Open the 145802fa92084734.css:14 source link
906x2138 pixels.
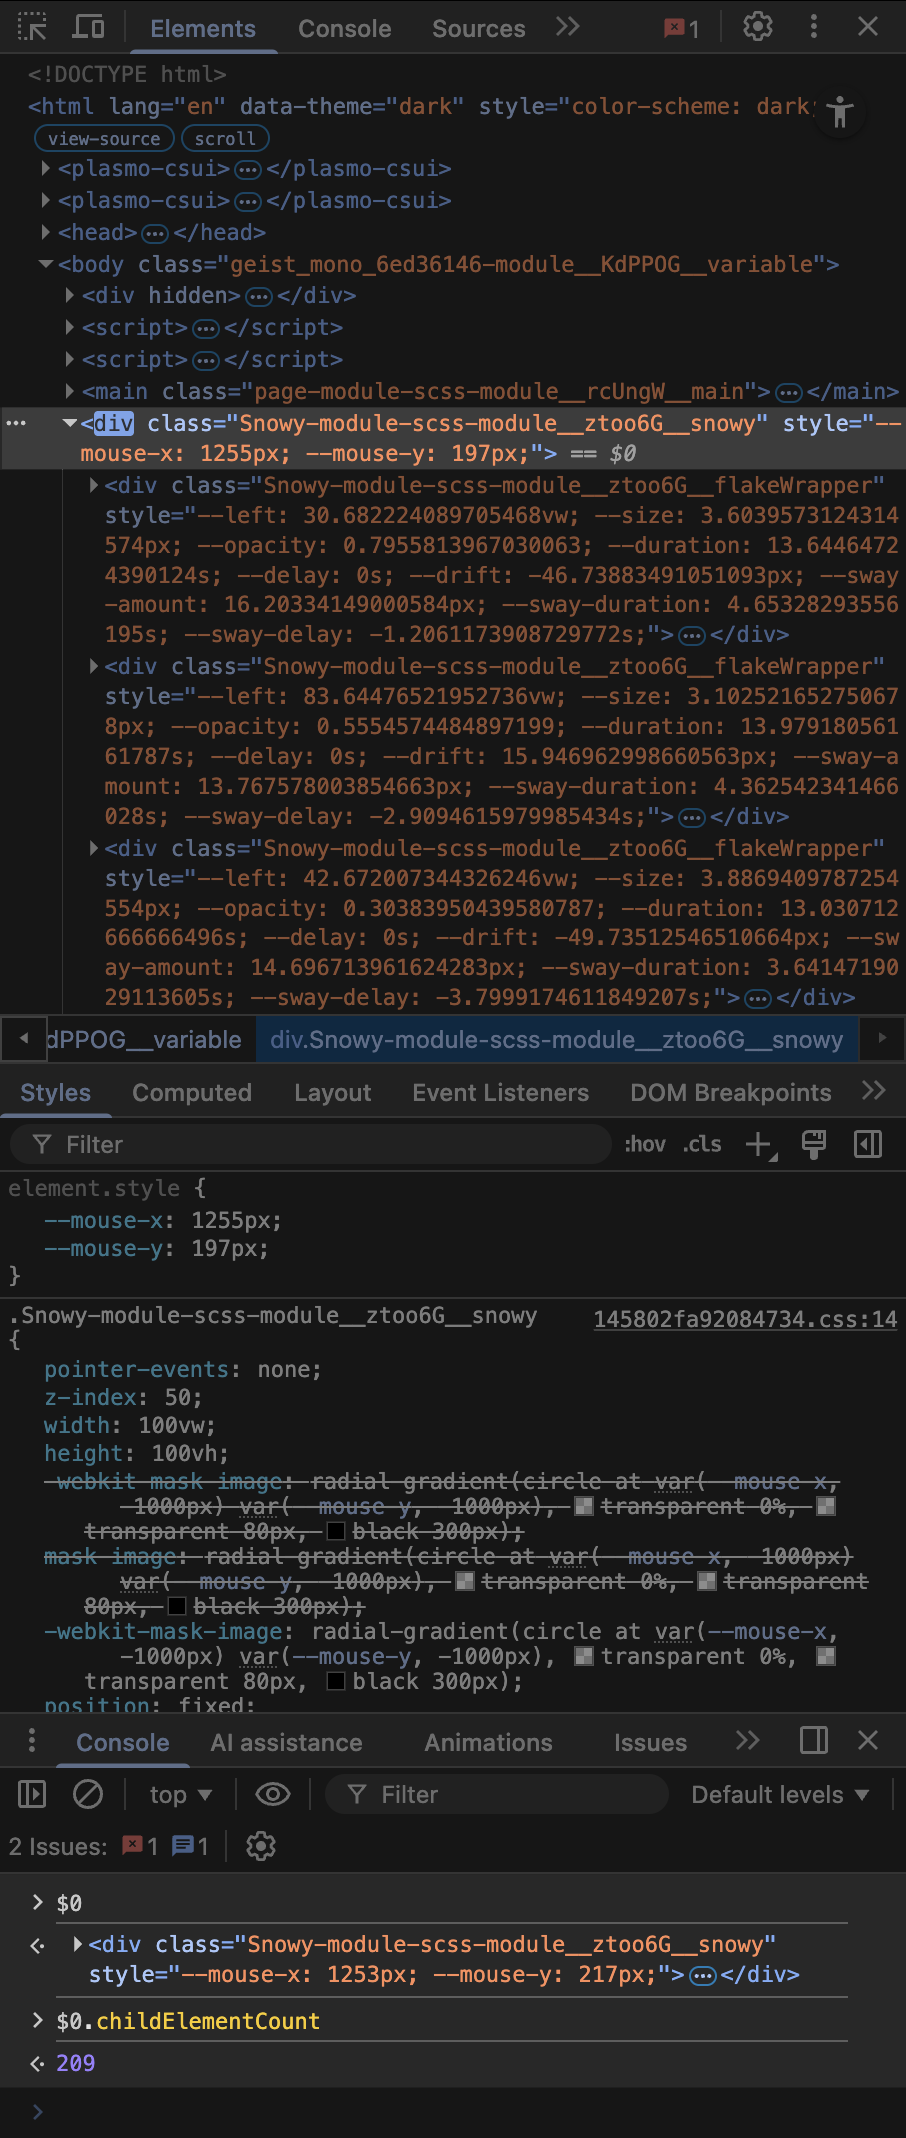745,1319
